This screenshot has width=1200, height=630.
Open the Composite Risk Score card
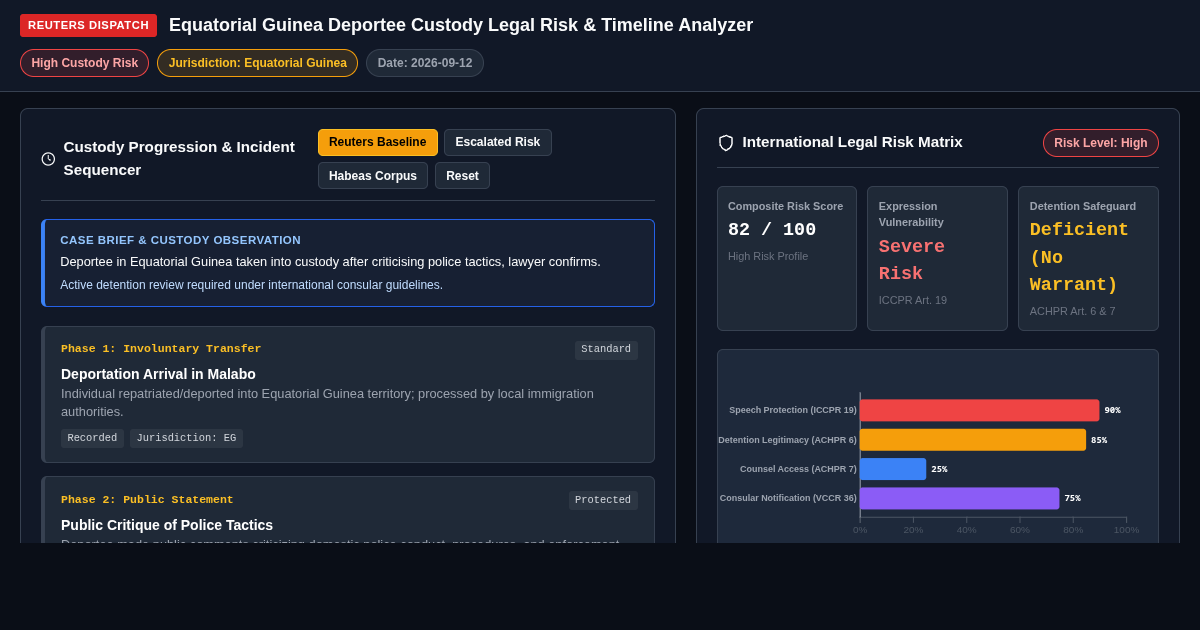[787, 258]
